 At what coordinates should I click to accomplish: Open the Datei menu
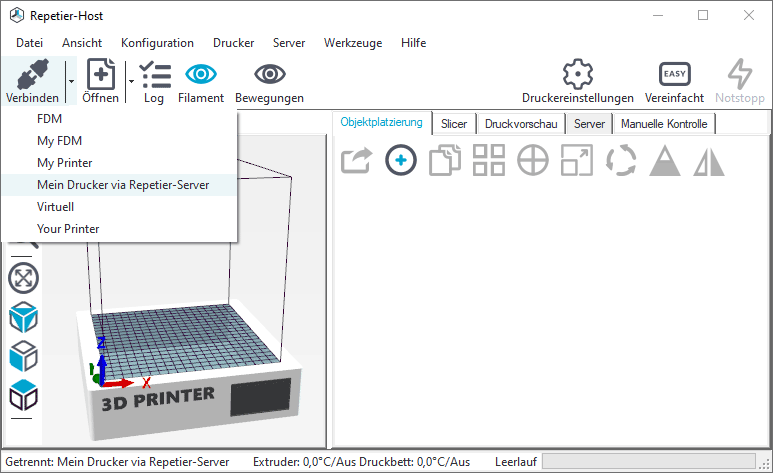coord(30,43)
